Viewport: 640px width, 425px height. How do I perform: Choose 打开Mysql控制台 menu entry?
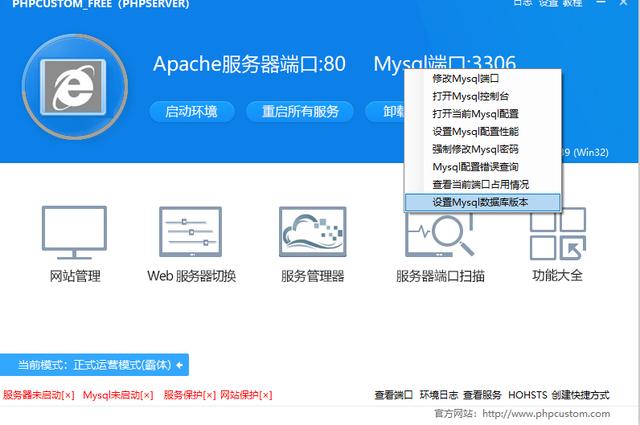(x=482, y=96)
